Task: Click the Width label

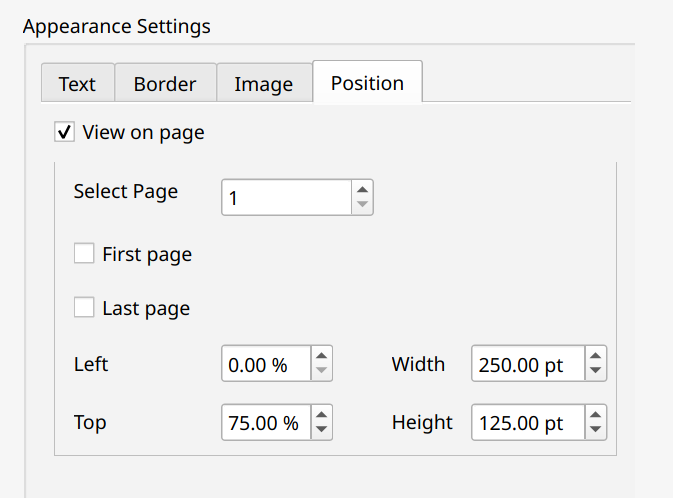Action: (x=418, y=364)
